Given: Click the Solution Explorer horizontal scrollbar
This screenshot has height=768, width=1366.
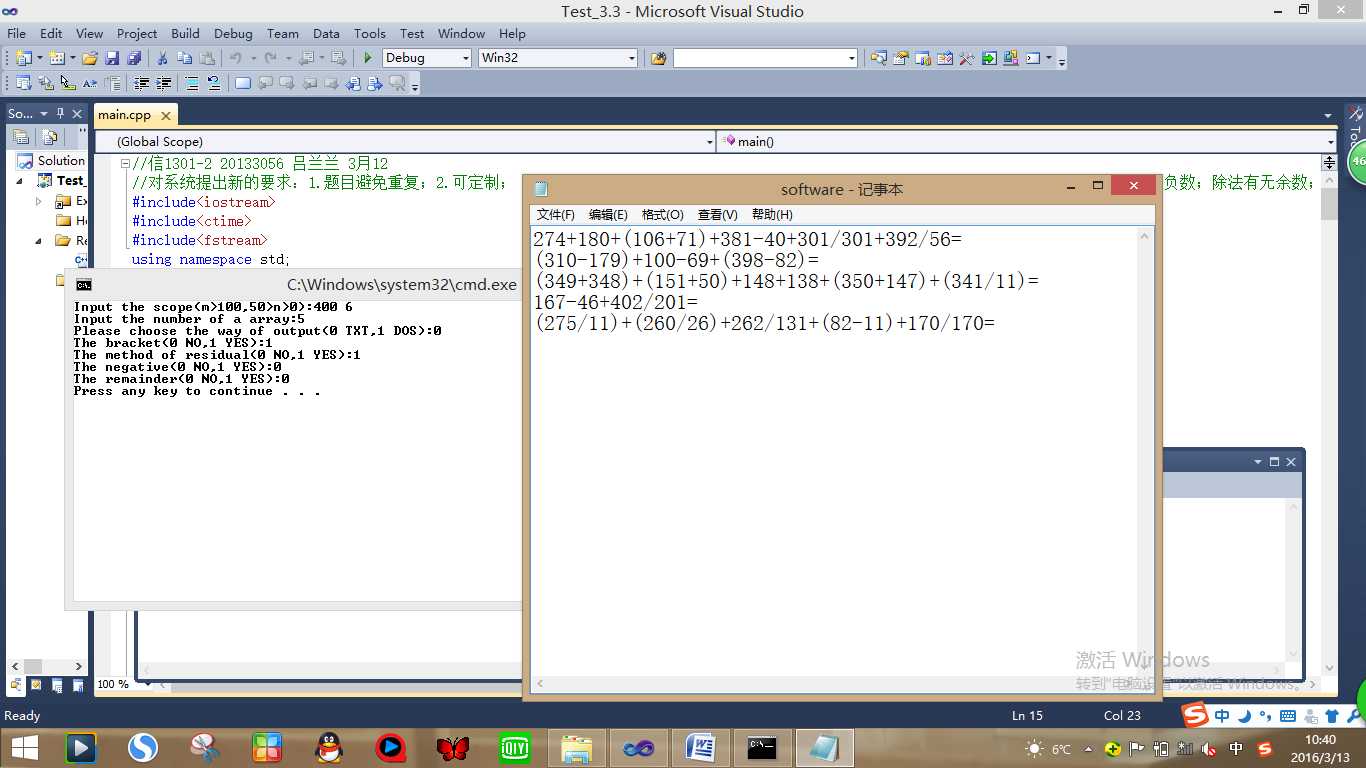Looking at the screenshot, I should coord(46,666).
